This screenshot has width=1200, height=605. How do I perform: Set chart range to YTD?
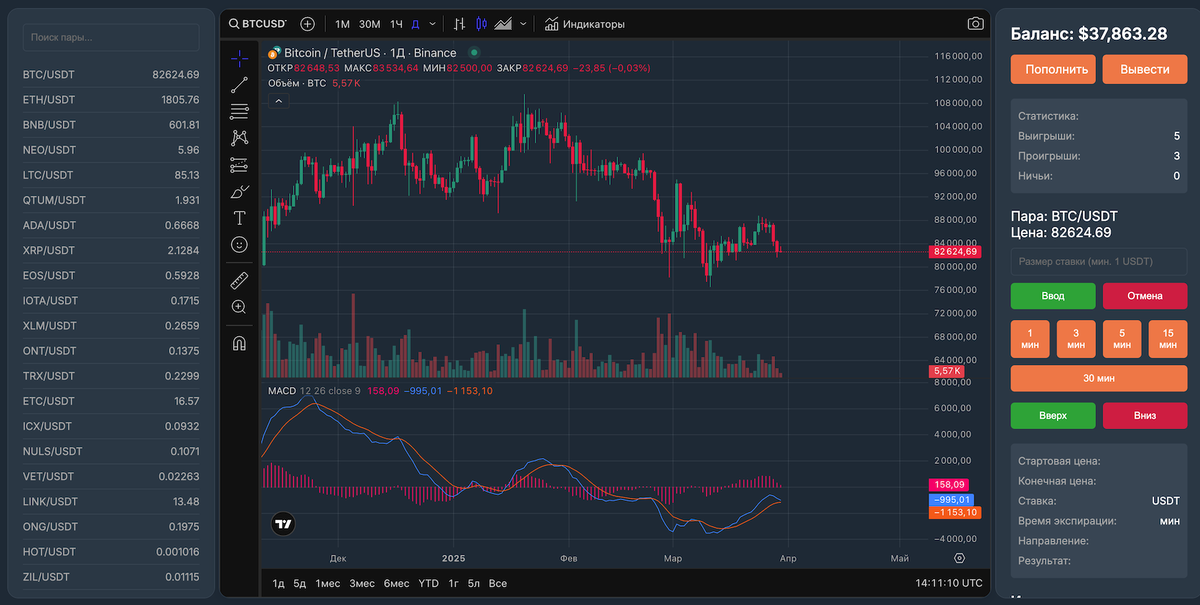428,583
